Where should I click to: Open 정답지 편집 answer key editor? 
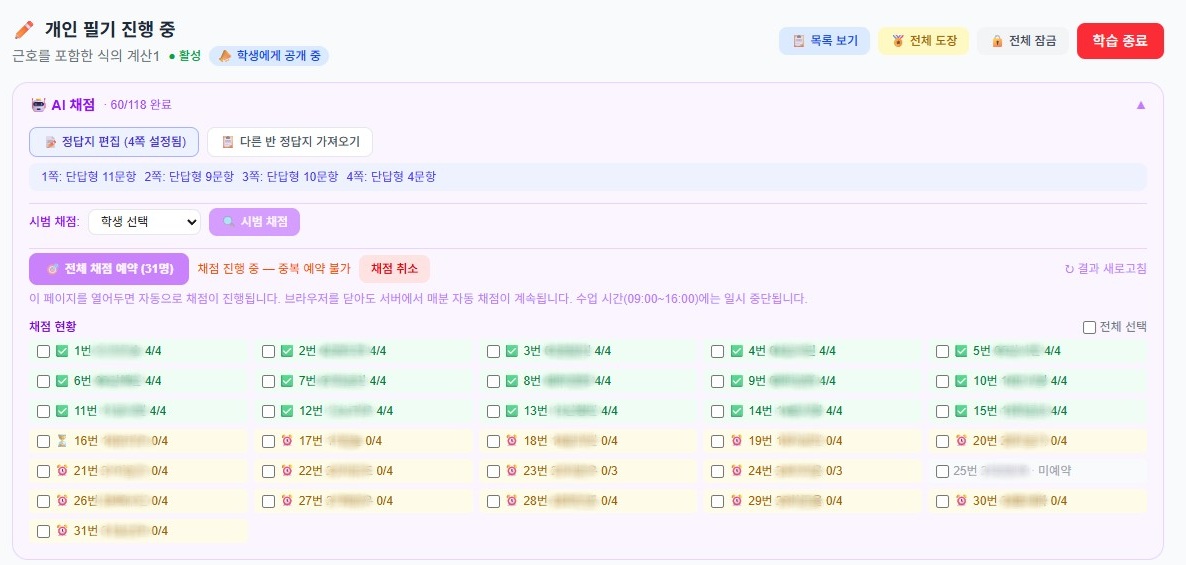pos(114,141)
